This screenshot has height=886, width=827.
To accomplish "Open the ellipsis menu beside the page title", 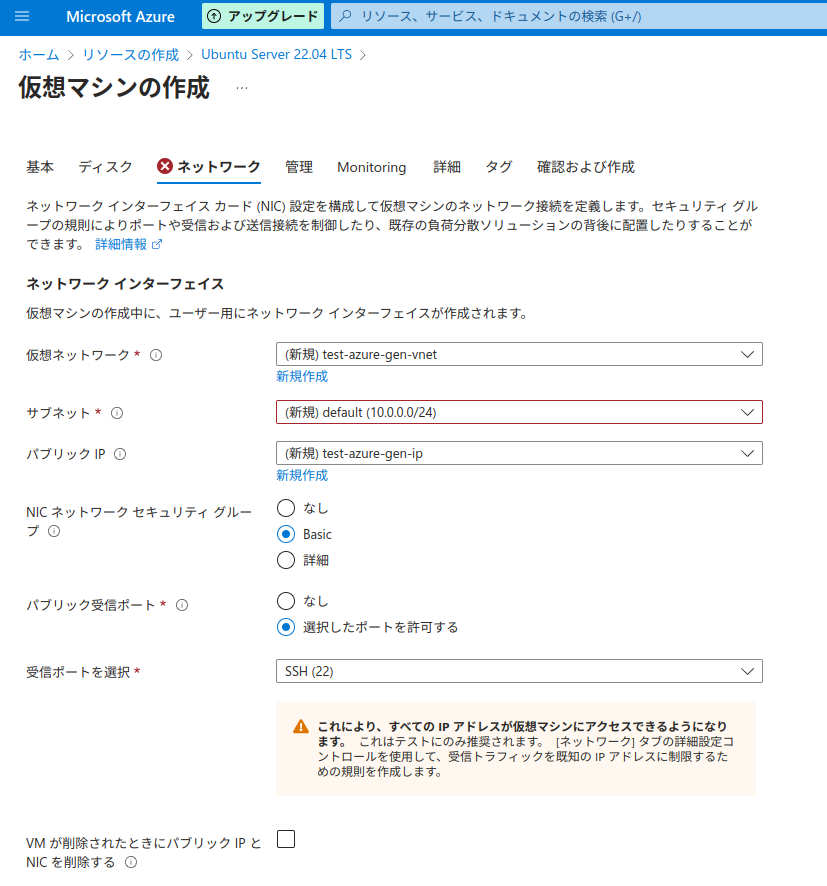I will pos(242,88).
